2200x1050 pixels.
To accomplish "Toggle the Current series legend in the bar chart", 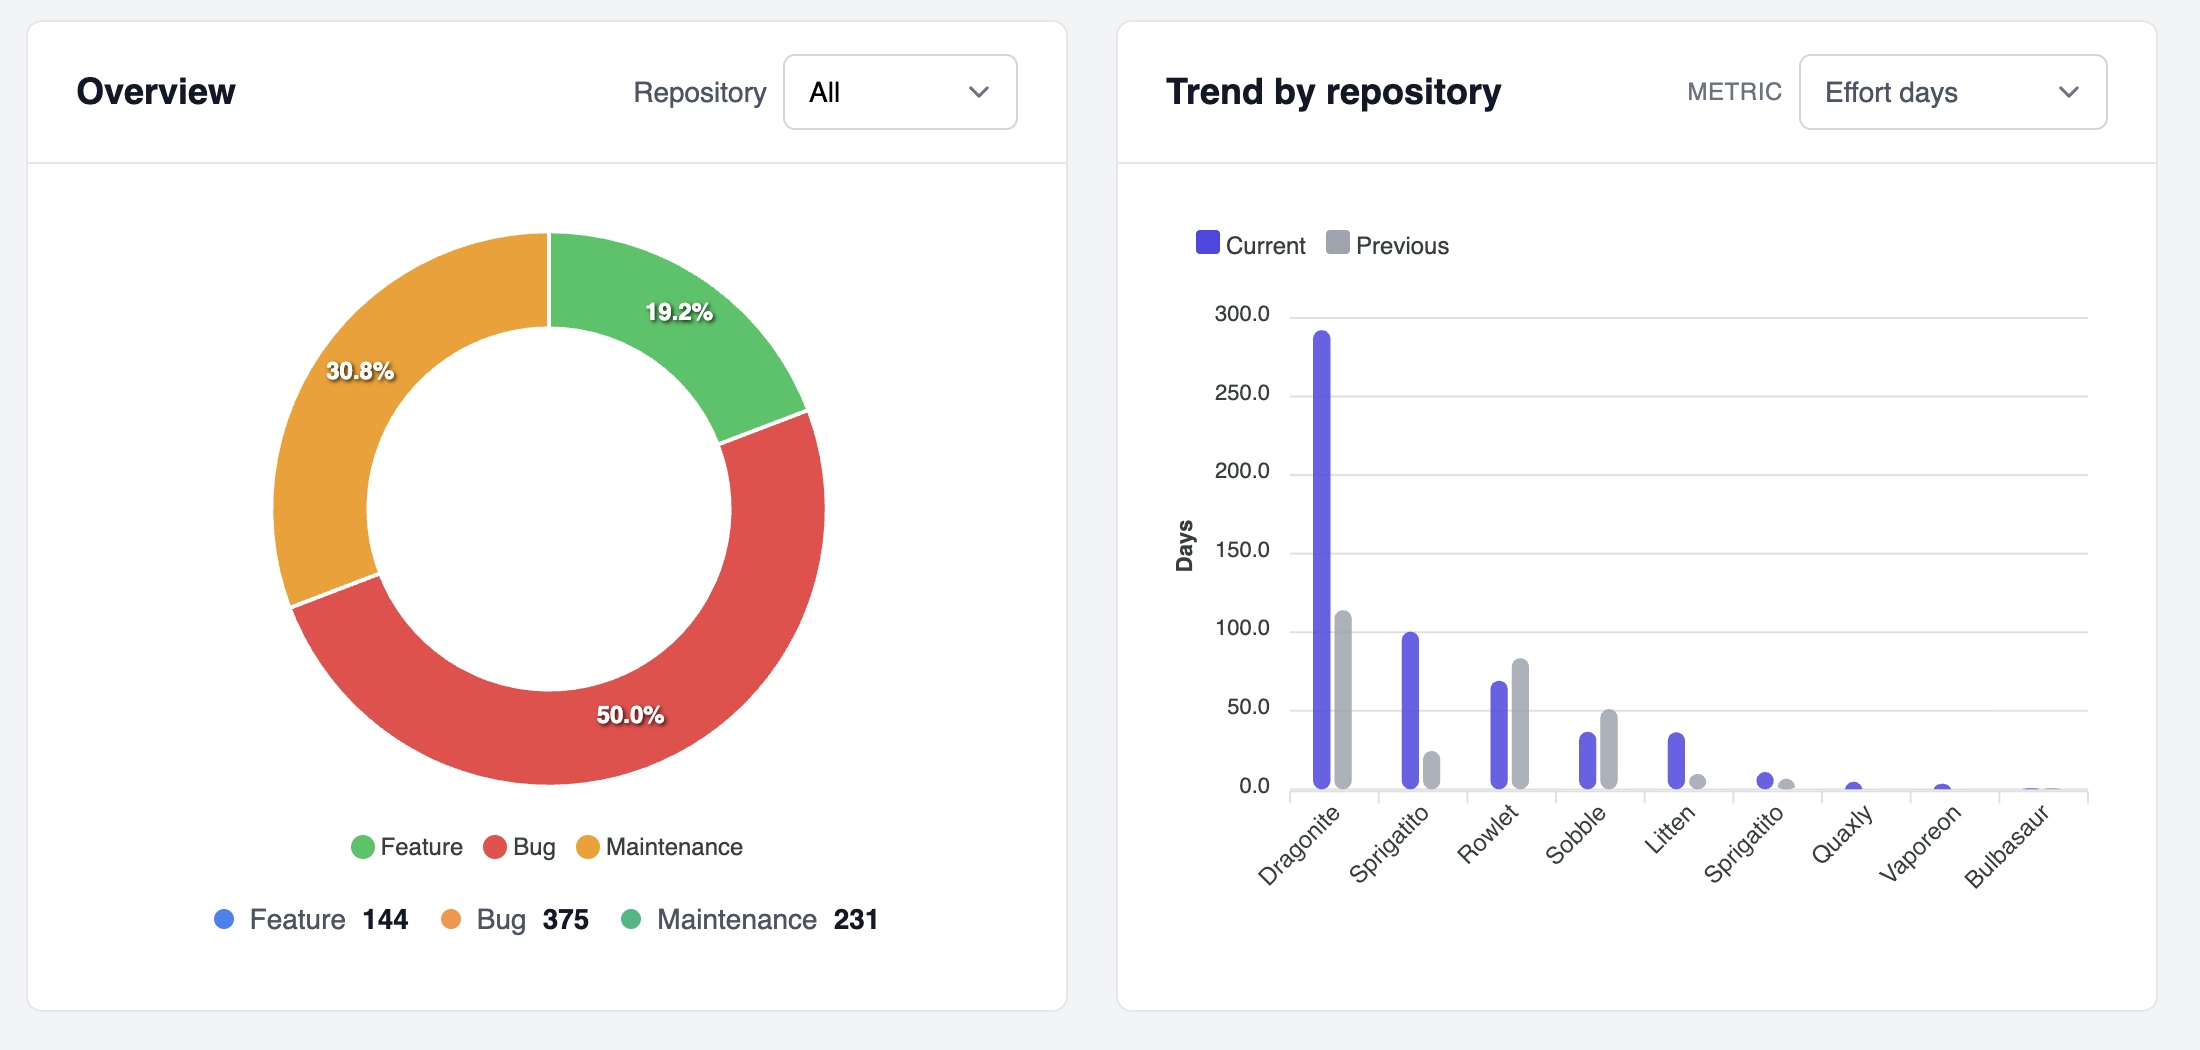I will pyautogui.click(x=1250, y=245).
